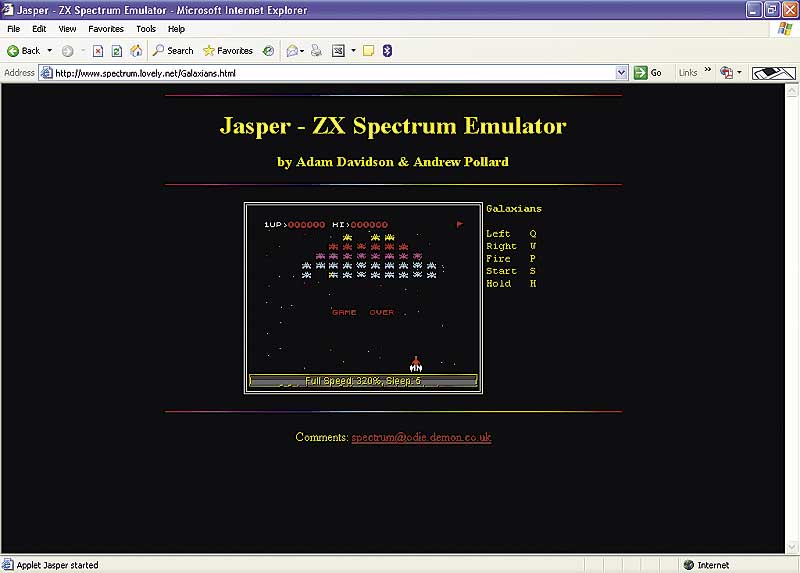Open the Media/History globe icon
800x573 pixels.
click(268, 51)
